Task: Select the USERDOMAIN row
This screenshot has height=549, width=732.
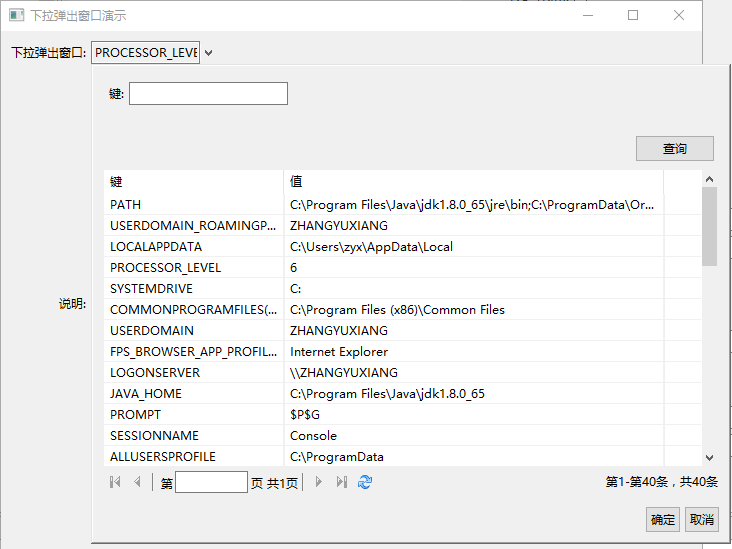Action: [x=402, y=331]
